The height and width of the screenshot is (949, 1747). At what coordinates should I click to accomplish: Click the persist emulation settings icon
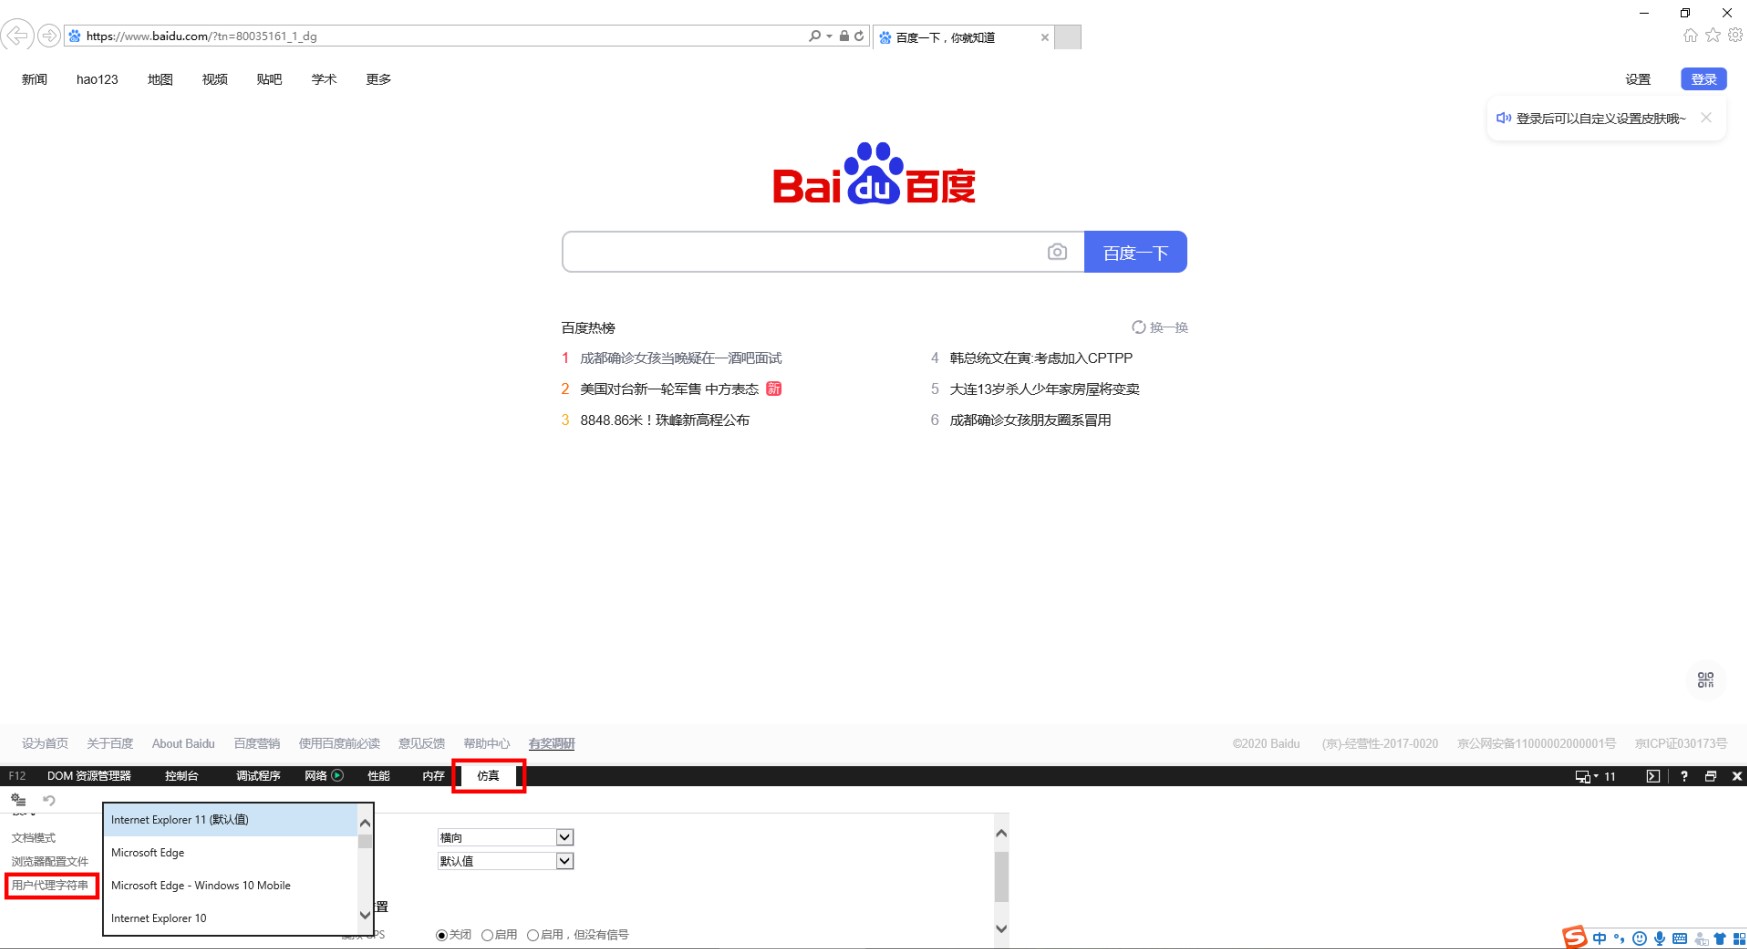[x=18, y=800]
